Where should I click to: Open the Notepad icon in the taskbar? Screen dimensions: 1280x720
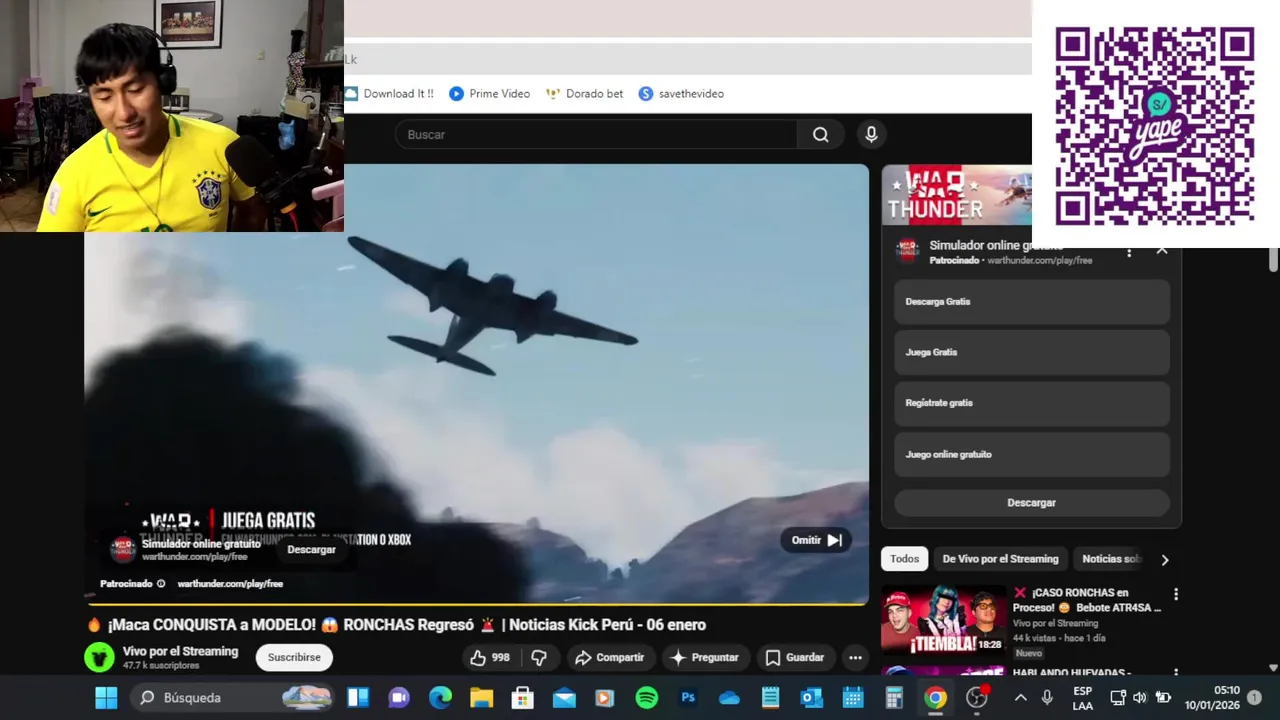pos(770,697)
